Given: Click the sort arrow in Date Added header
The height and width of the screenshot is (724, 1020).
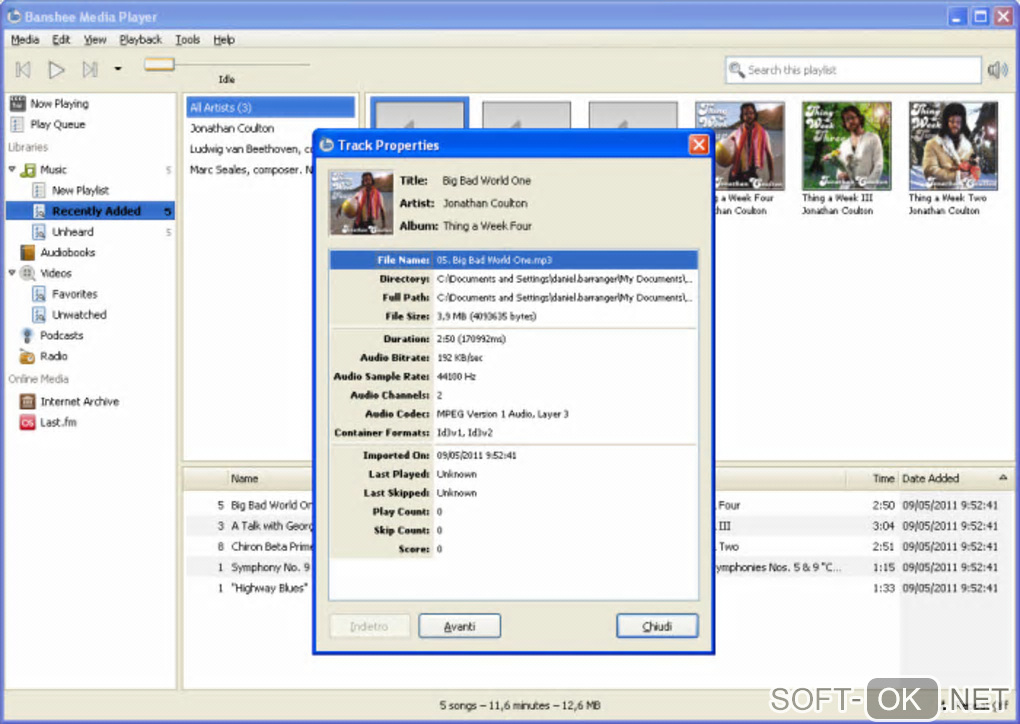Looking at the screenshot, I should tap(1002, 477).
